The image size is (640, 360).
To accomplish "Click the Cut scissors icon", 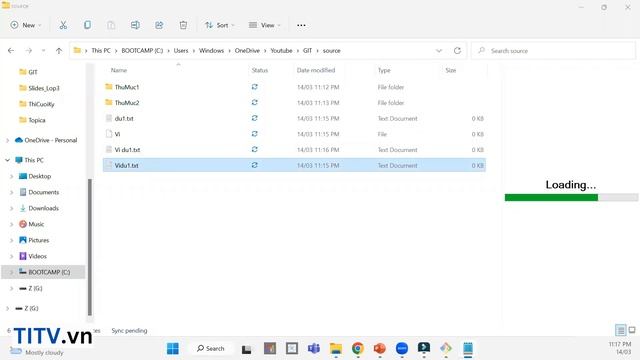I will point(63,25).
